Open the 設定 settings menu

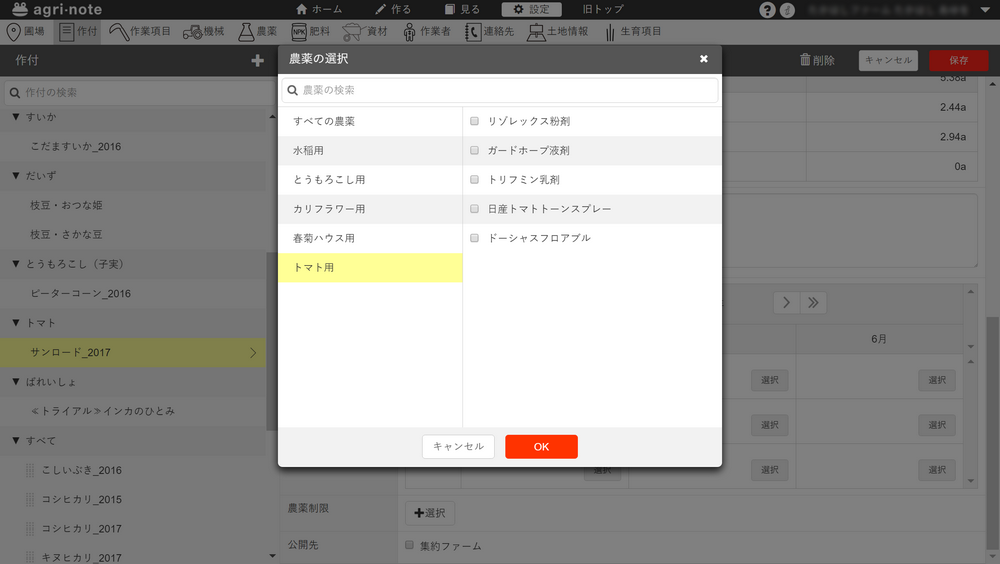coord(531,9)
